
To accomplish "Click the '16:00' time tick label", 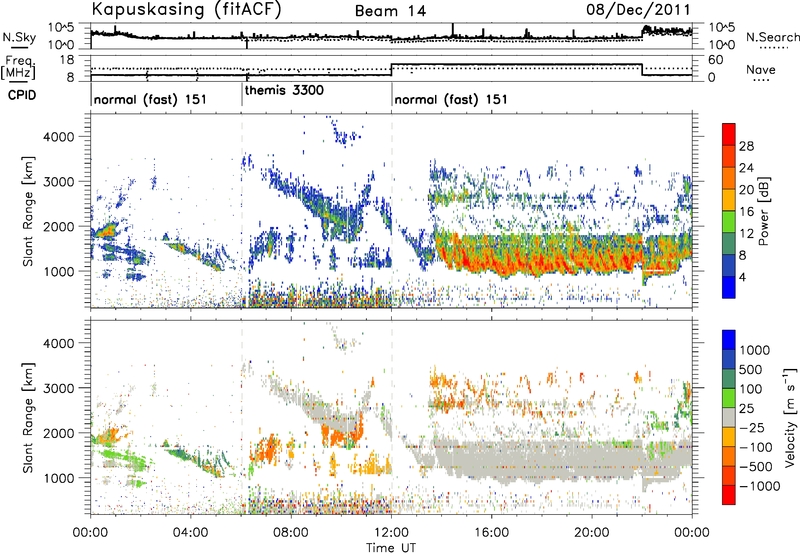I will pos(491,533).
